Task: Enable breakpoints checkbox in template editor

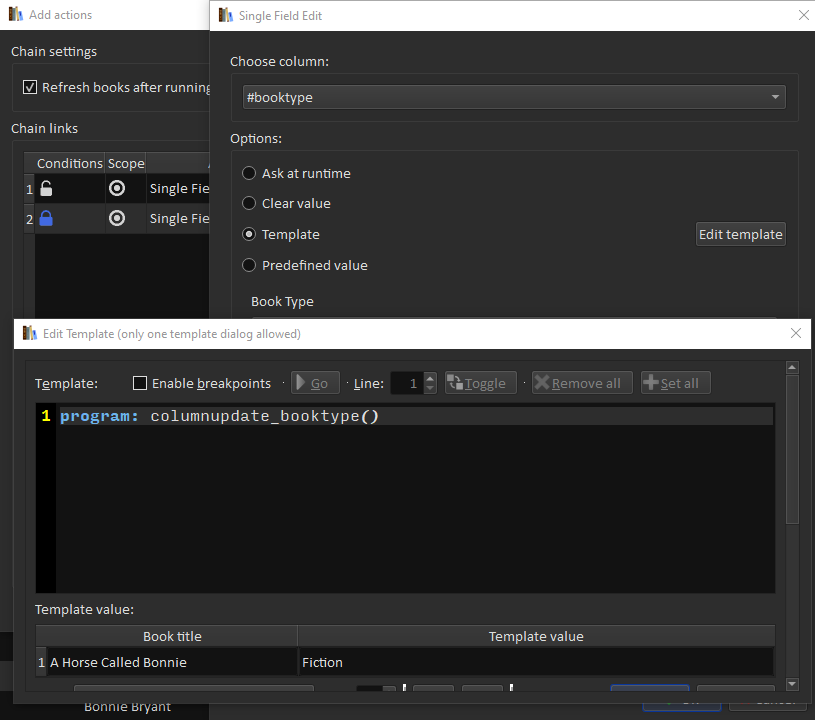Action: coord(140,383)
